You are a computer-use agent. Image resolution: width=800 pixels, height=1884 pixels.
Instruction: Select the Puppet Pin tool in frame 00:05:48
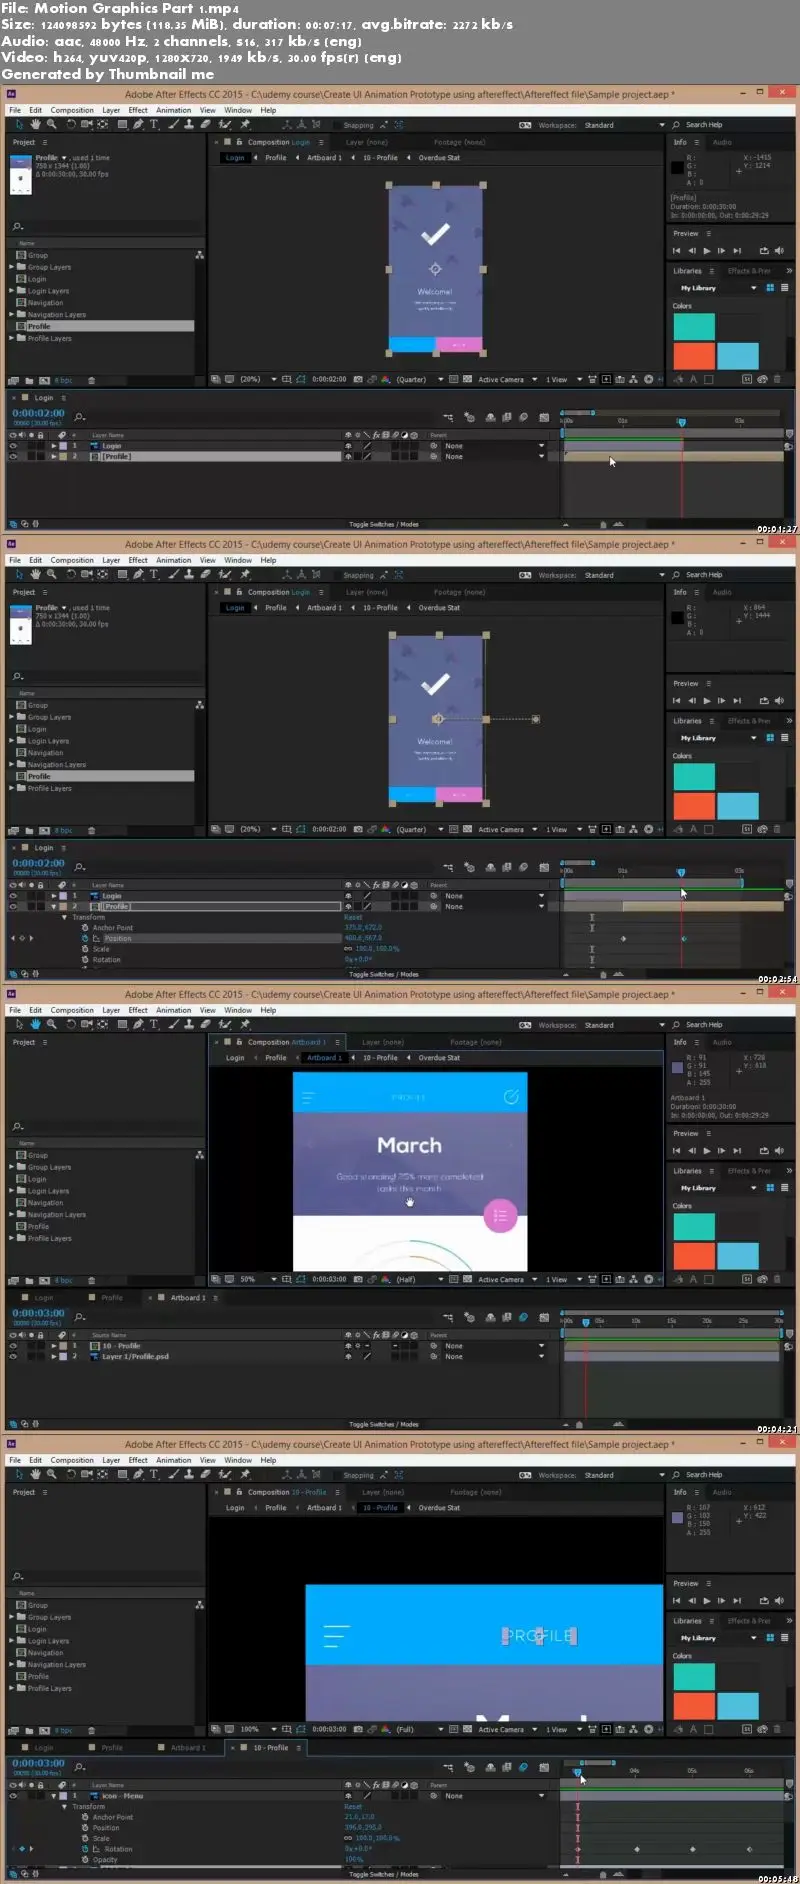[246, 1475]
